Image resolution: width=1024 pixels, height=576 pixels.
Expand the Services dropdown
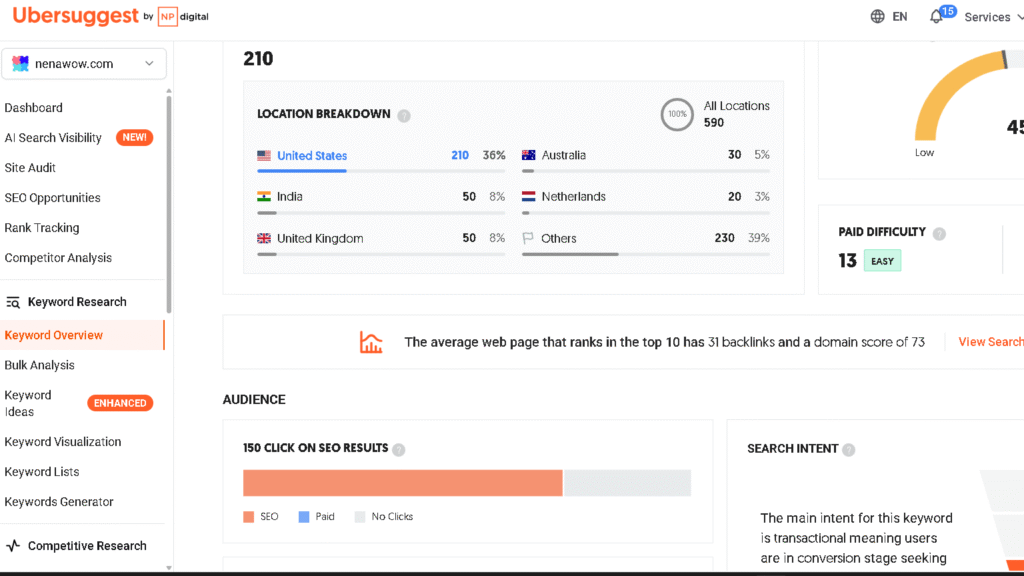[987, 16]
